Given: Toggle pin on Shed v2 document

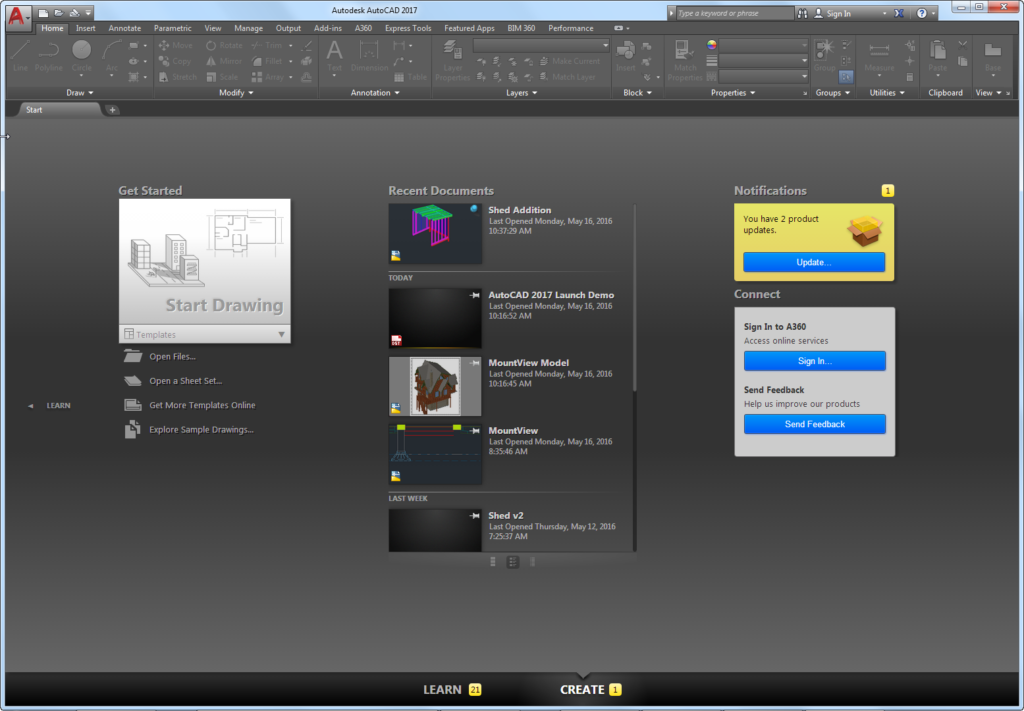Looking at the screenshot, I should point(475,516).
